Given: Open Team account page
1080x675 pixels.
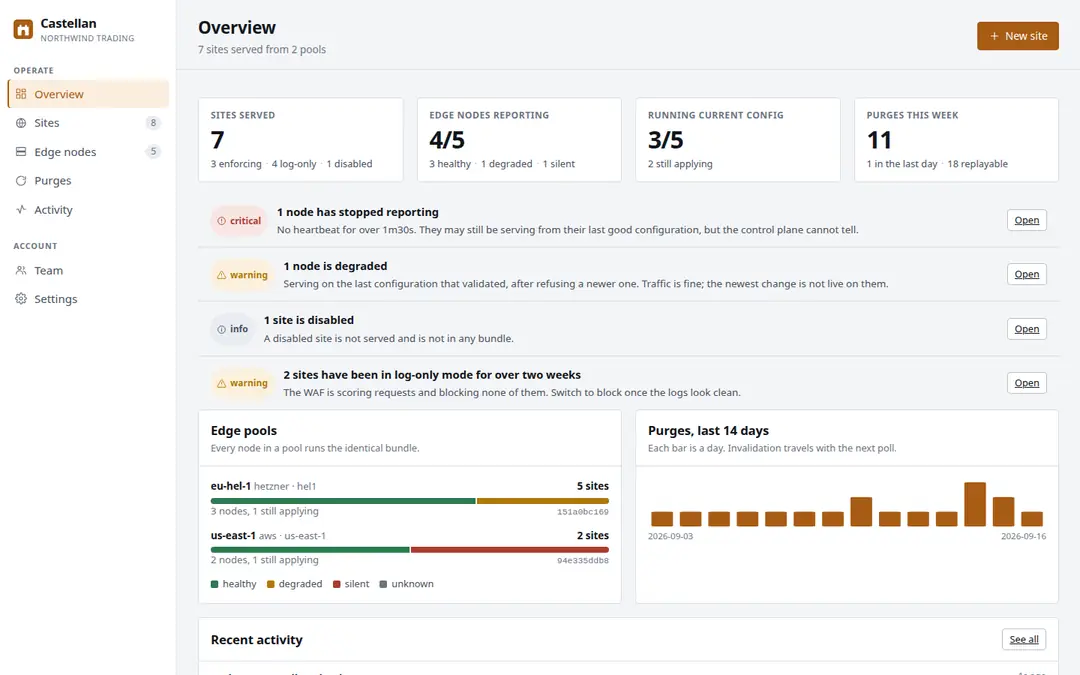Looking at the screenshot, I should tap(88, 271).
